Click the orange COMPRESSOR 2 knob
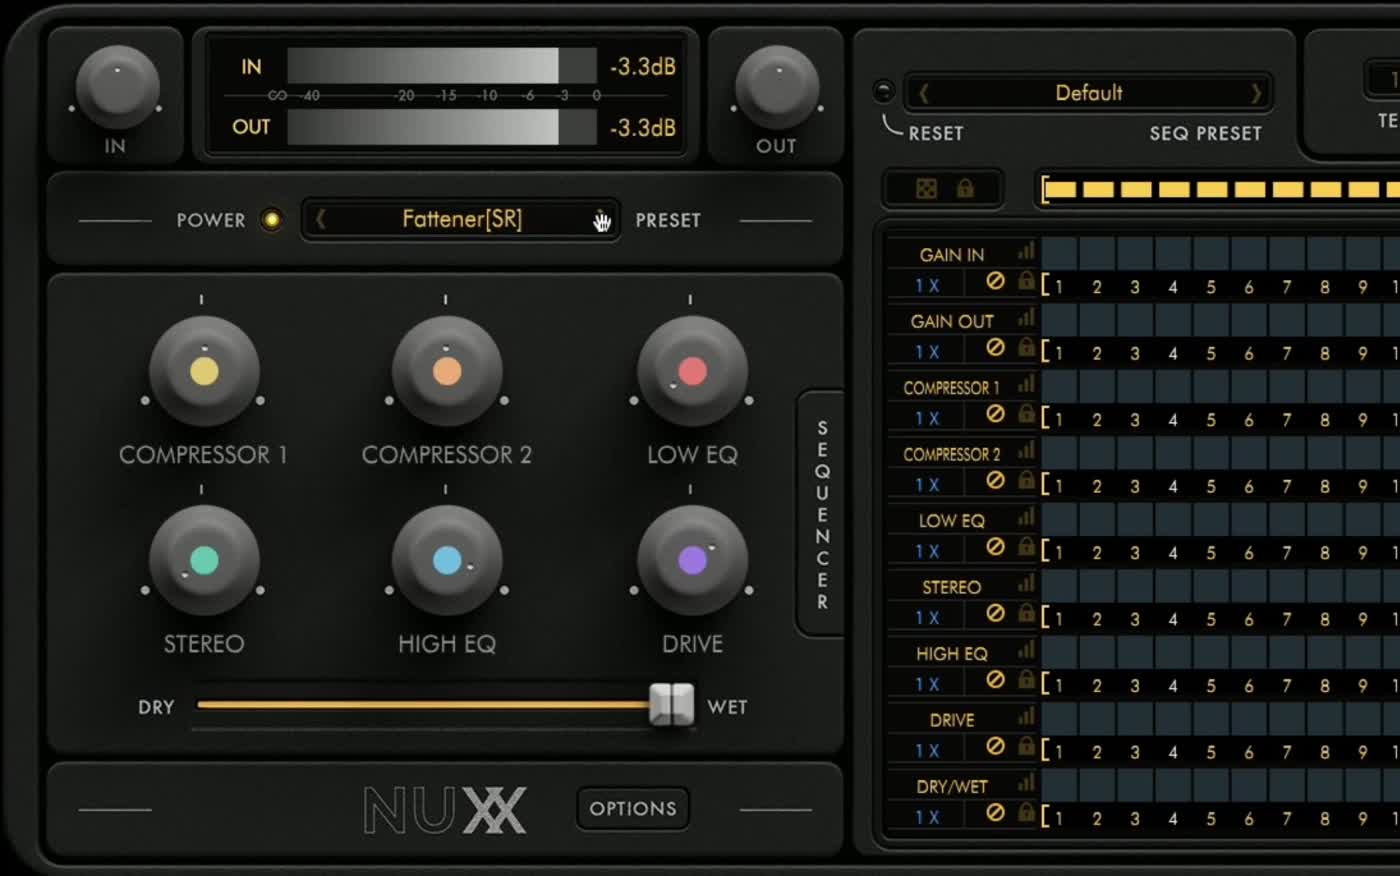Viewport: 1400px width, 876px height. (x=447, y=371)
